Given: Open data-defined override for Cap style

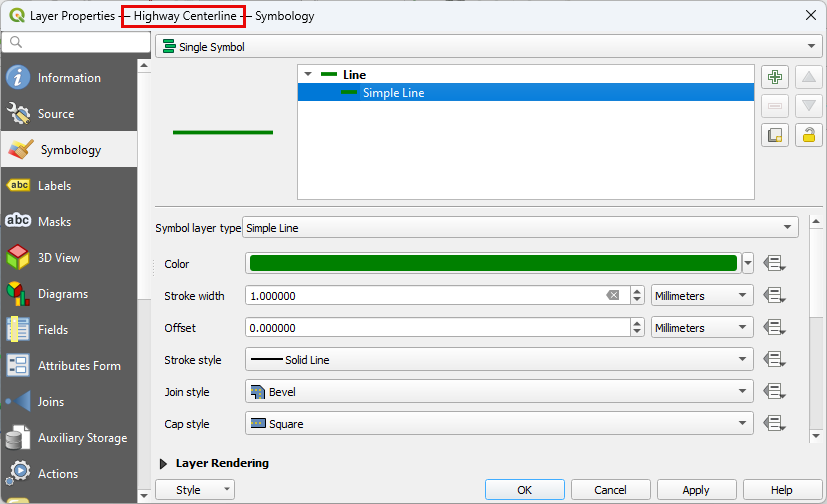Looking at the screenshot, I should pos(774,424).
